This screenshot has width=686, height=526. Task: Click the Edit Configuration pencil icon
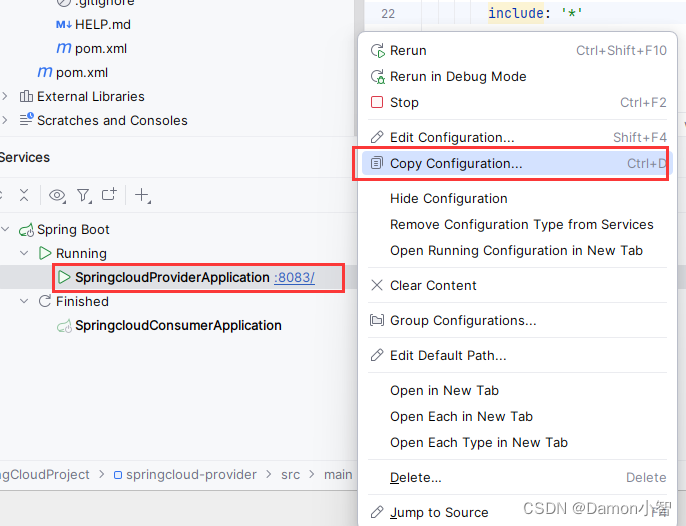pyautogui.click(x=377, y=137)
